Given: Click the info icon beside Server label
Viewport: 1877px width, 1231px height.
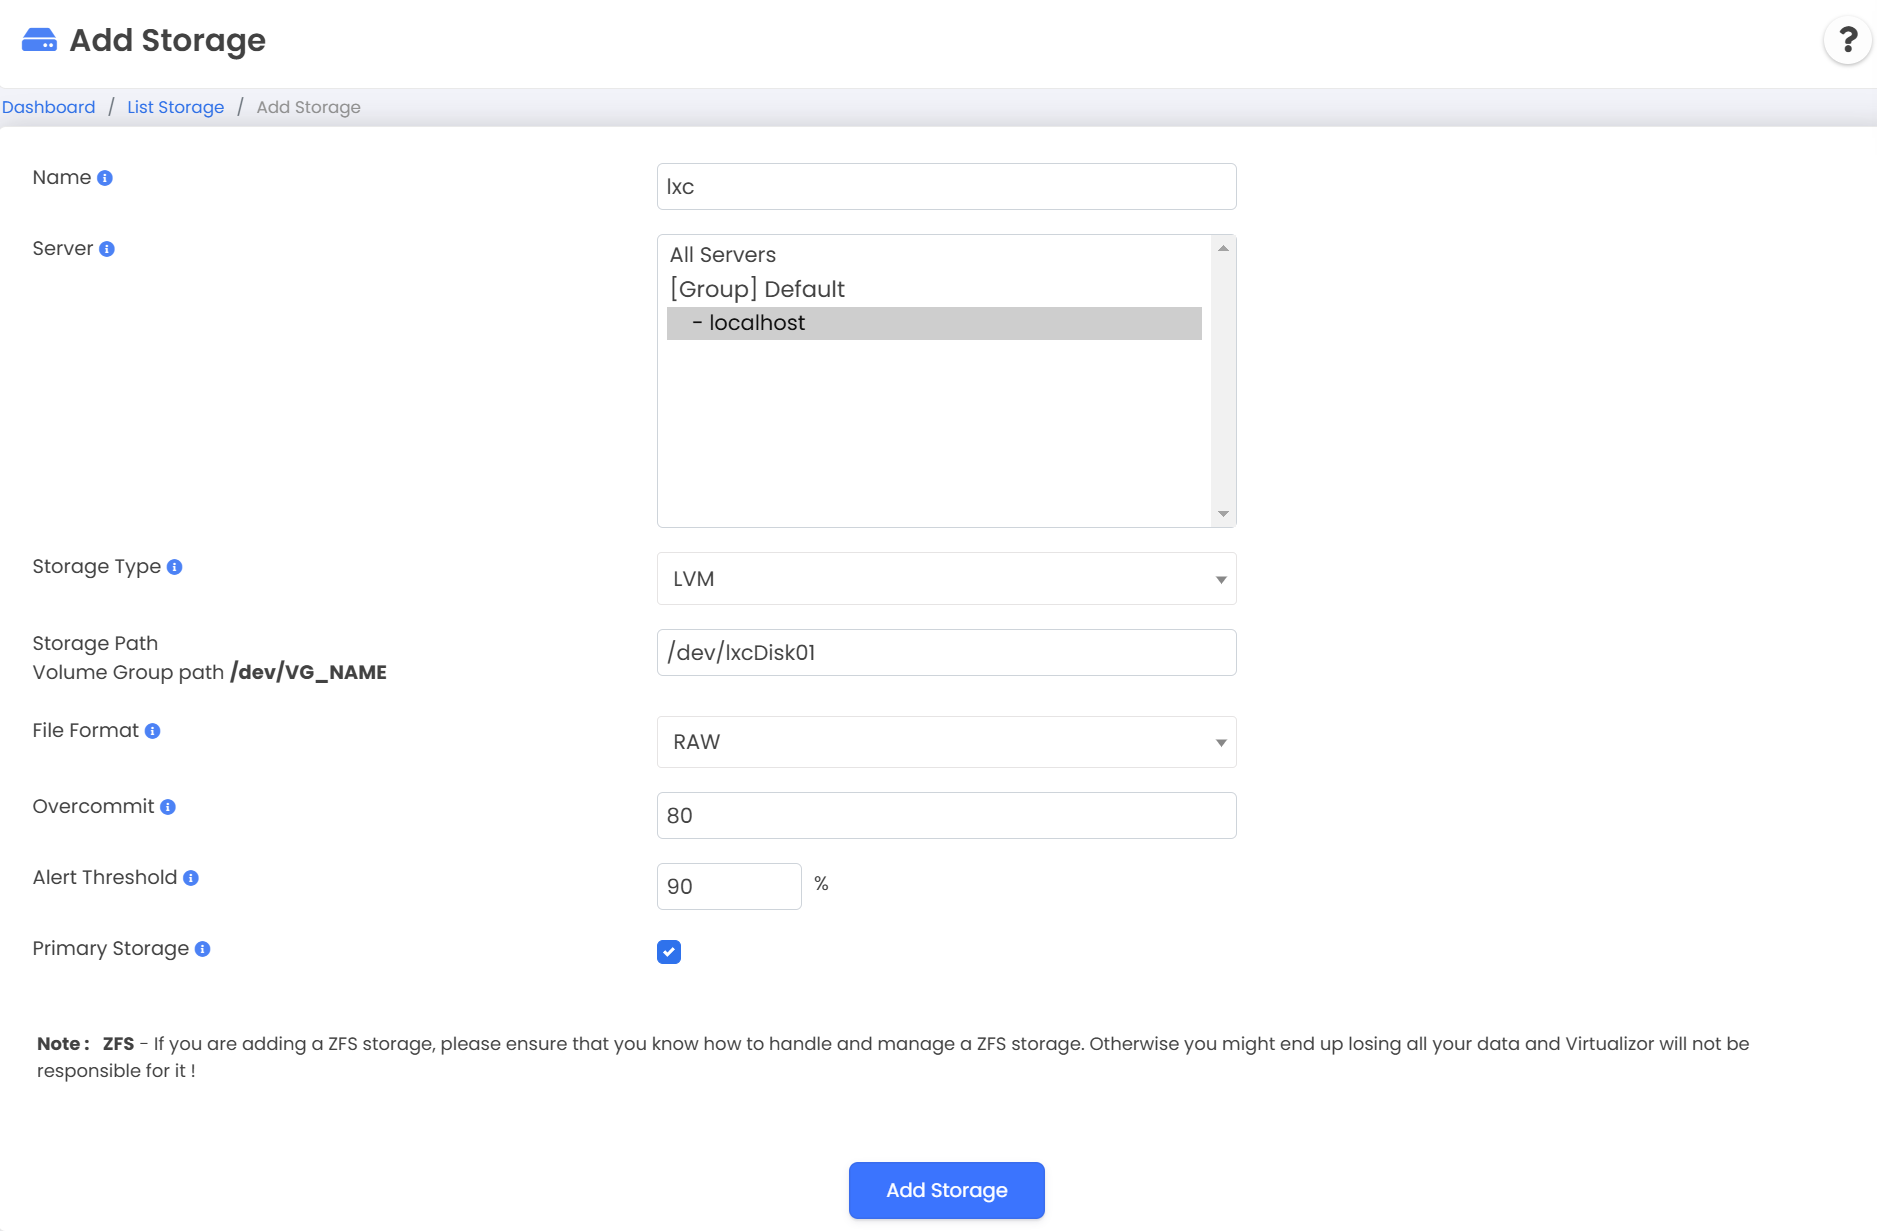Looking at the screenshot, I should click(107, 249).
